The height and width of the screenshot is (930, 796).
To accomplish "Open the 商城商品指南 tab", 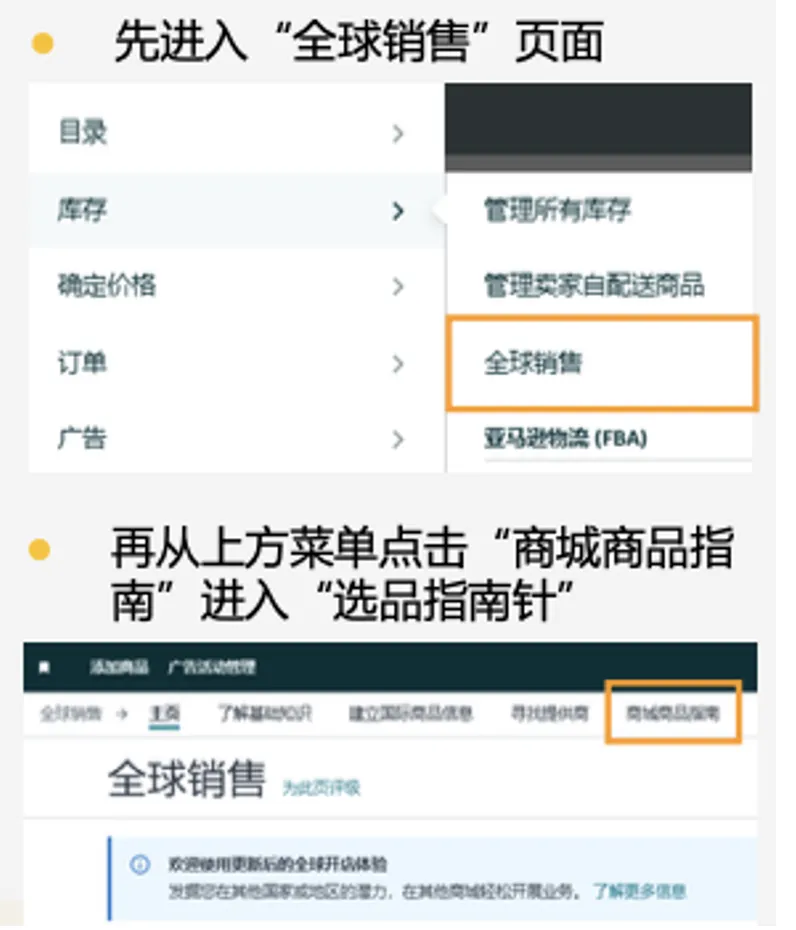I will pos(672,714).
